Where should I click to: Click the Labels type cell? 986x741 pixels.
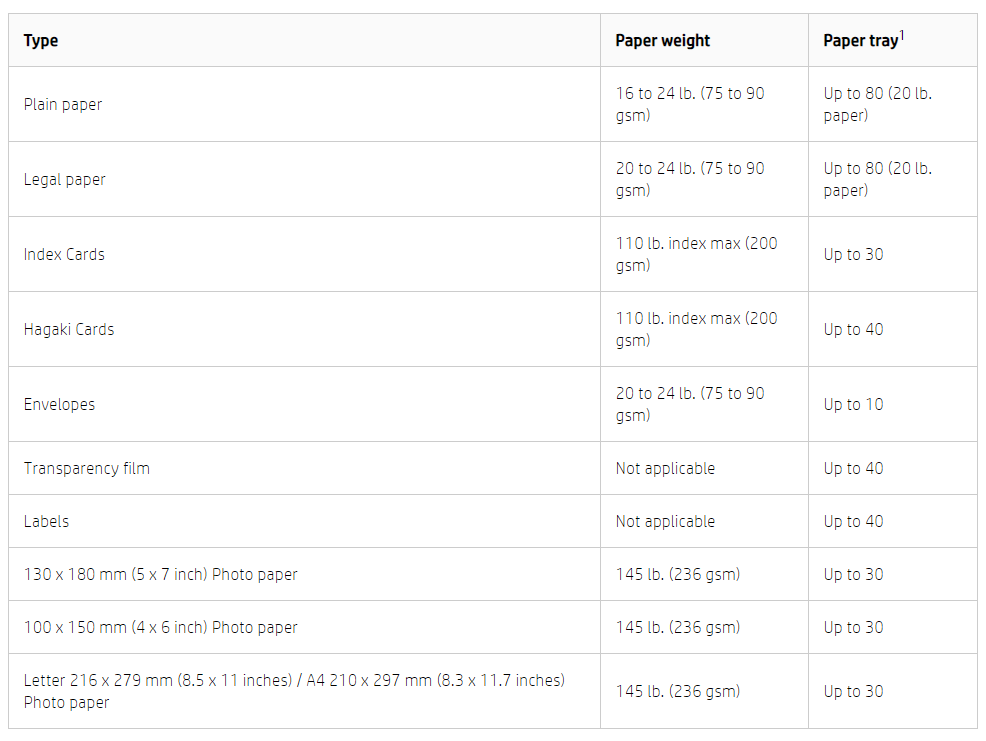coord(47,521)
